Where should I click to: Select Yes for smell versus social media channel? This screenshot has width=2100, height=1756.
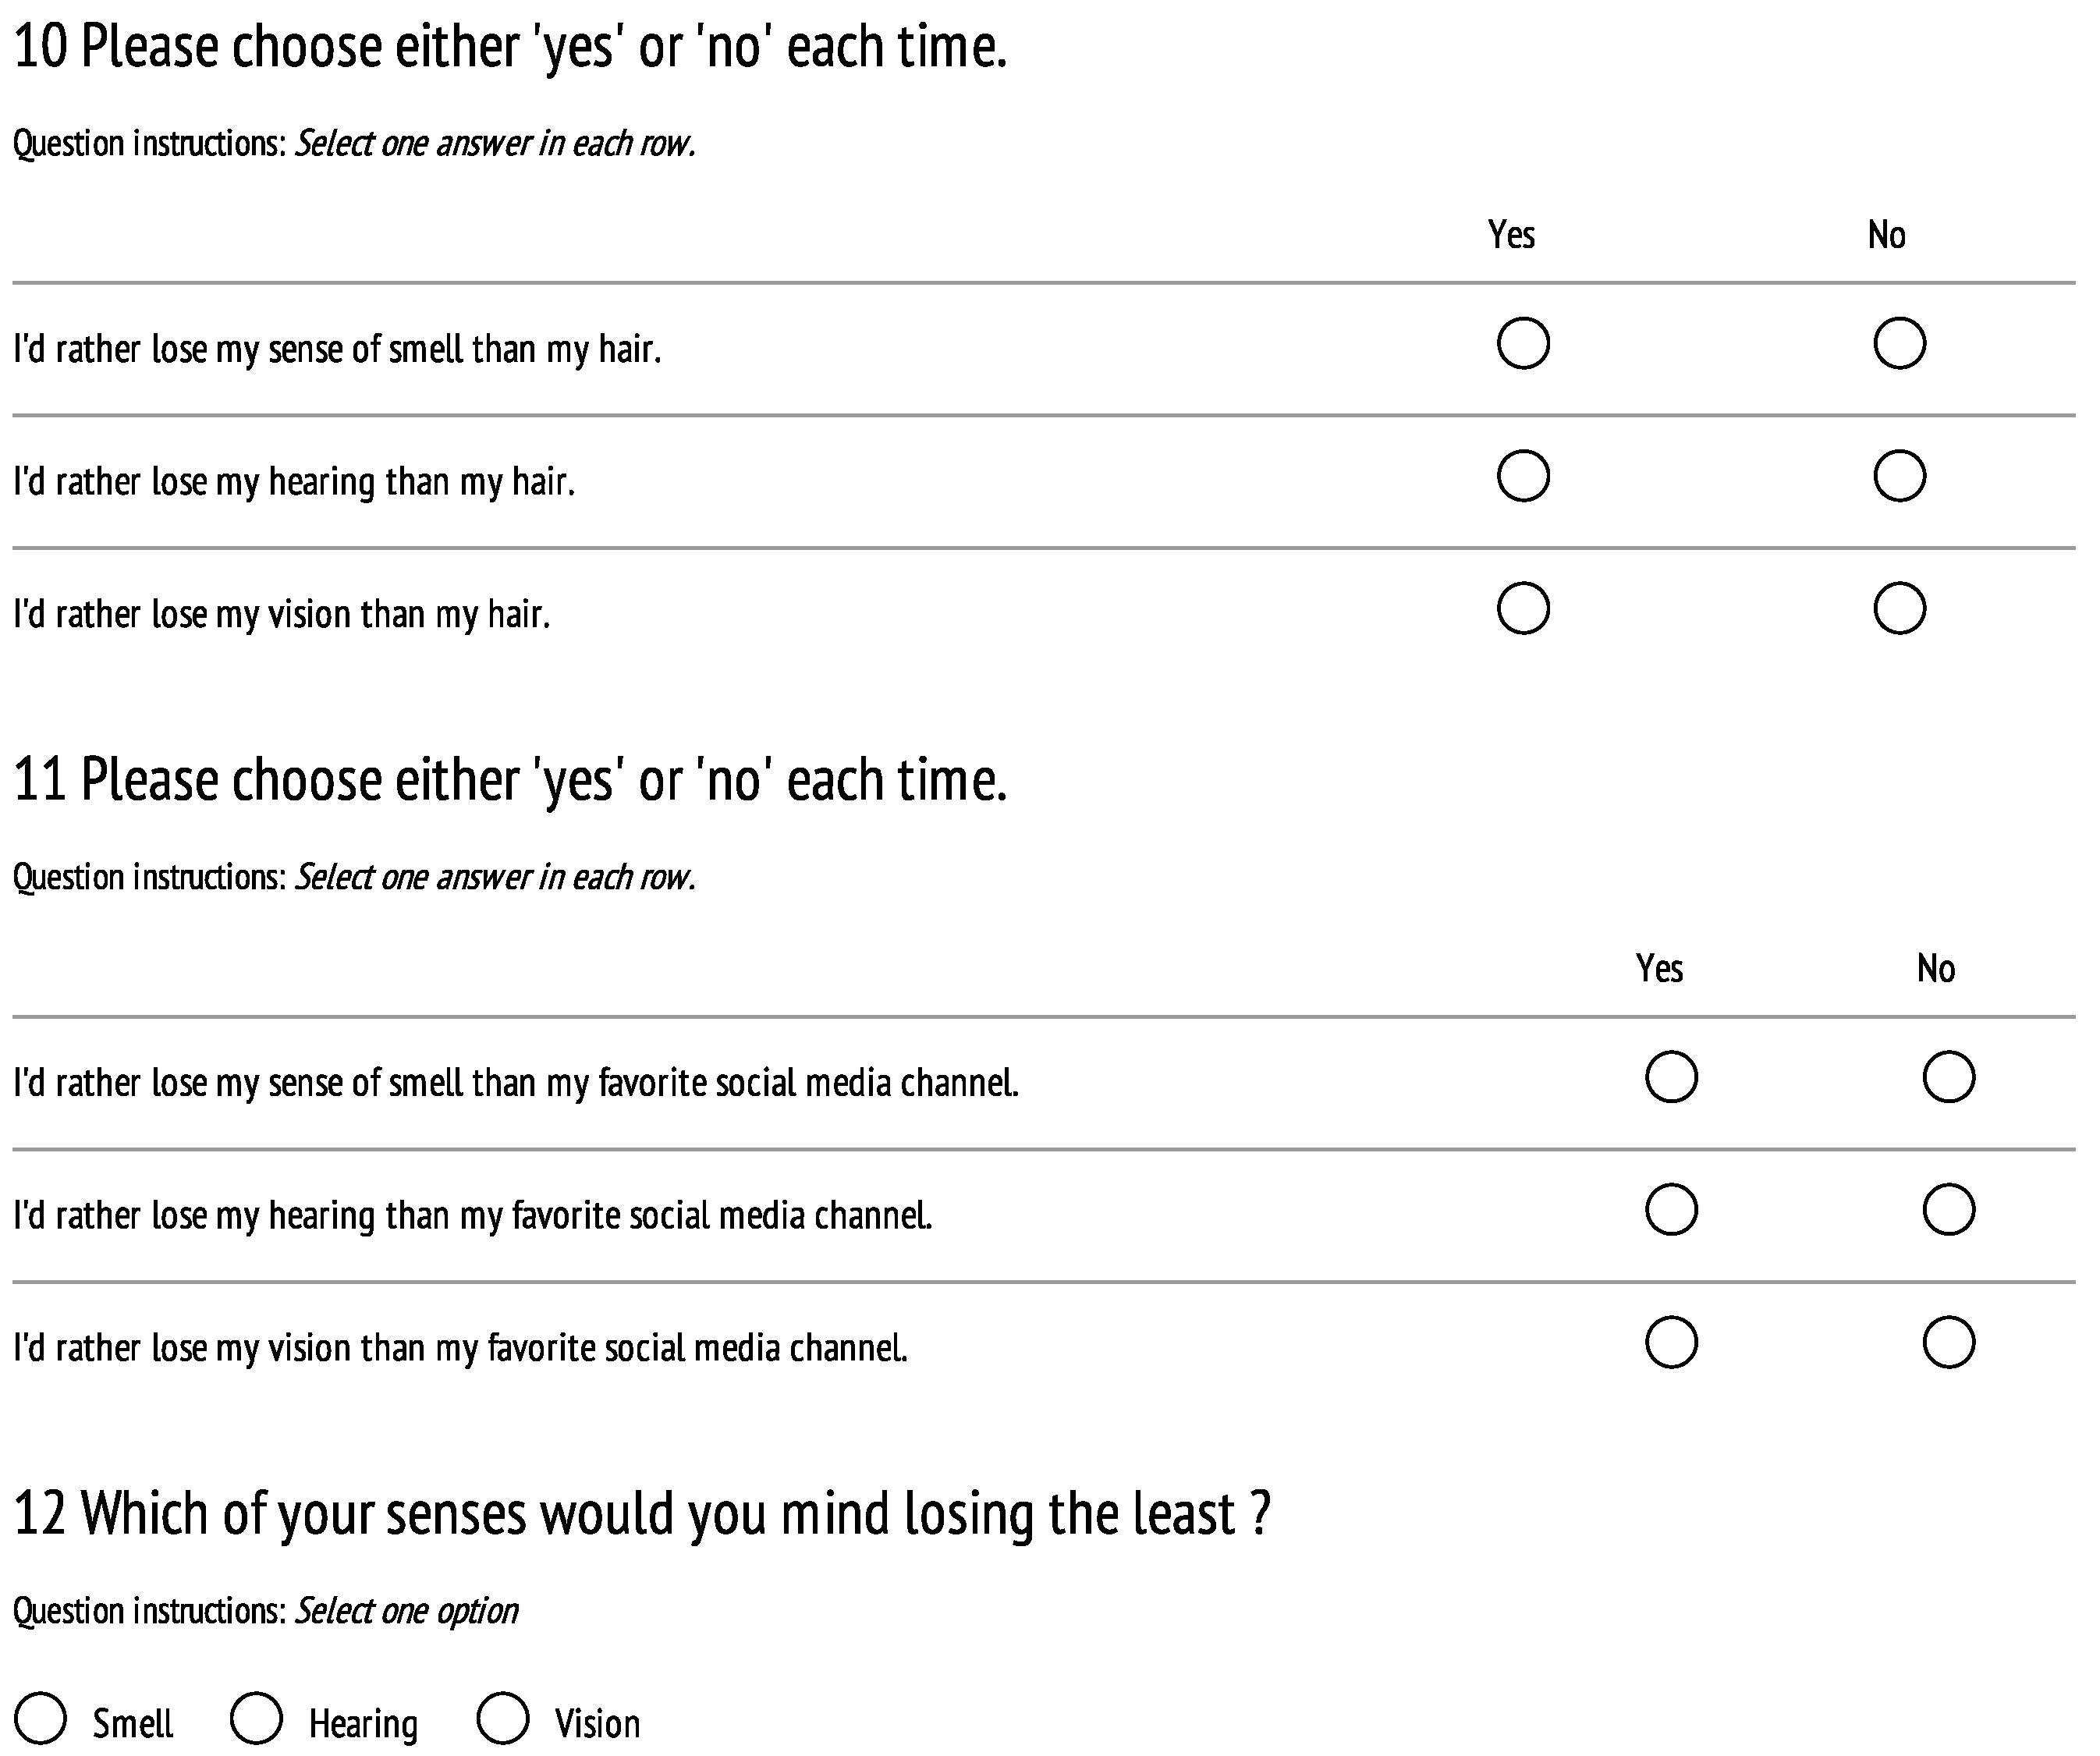(1671, 1077)
